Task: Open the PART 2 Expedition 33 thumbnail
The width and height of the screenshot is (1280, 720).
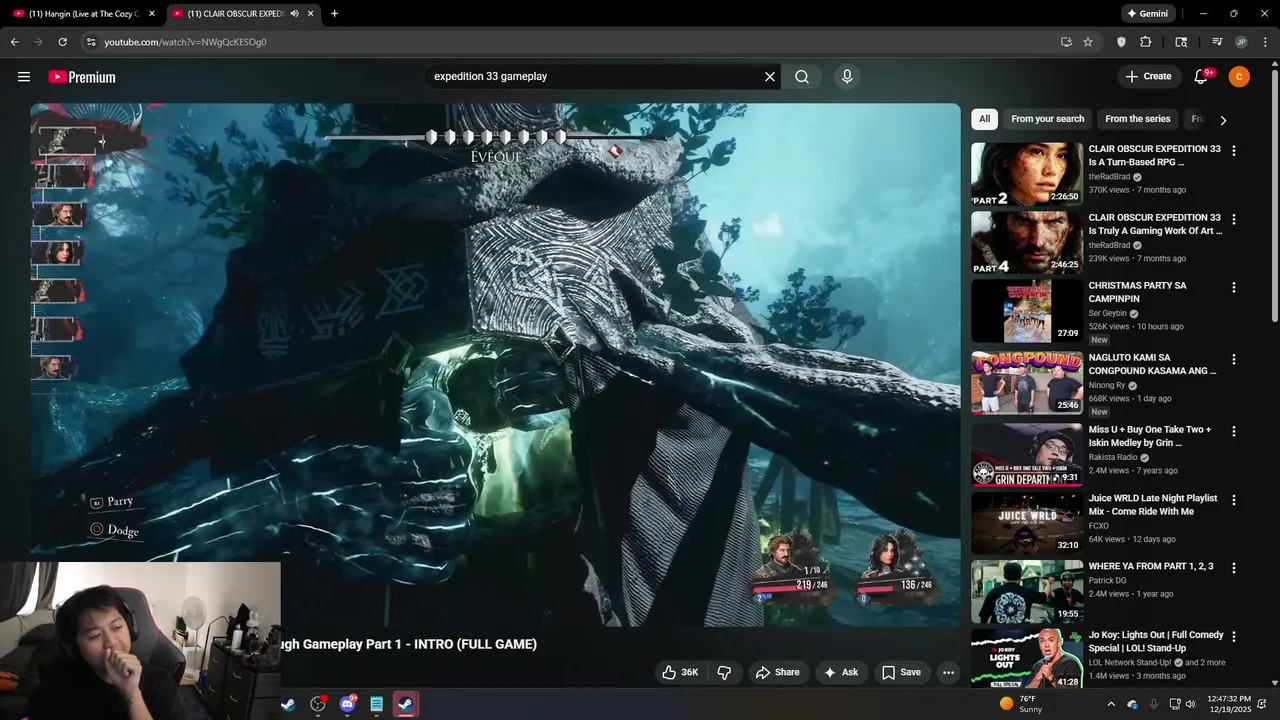Action: coord(1027,174)
